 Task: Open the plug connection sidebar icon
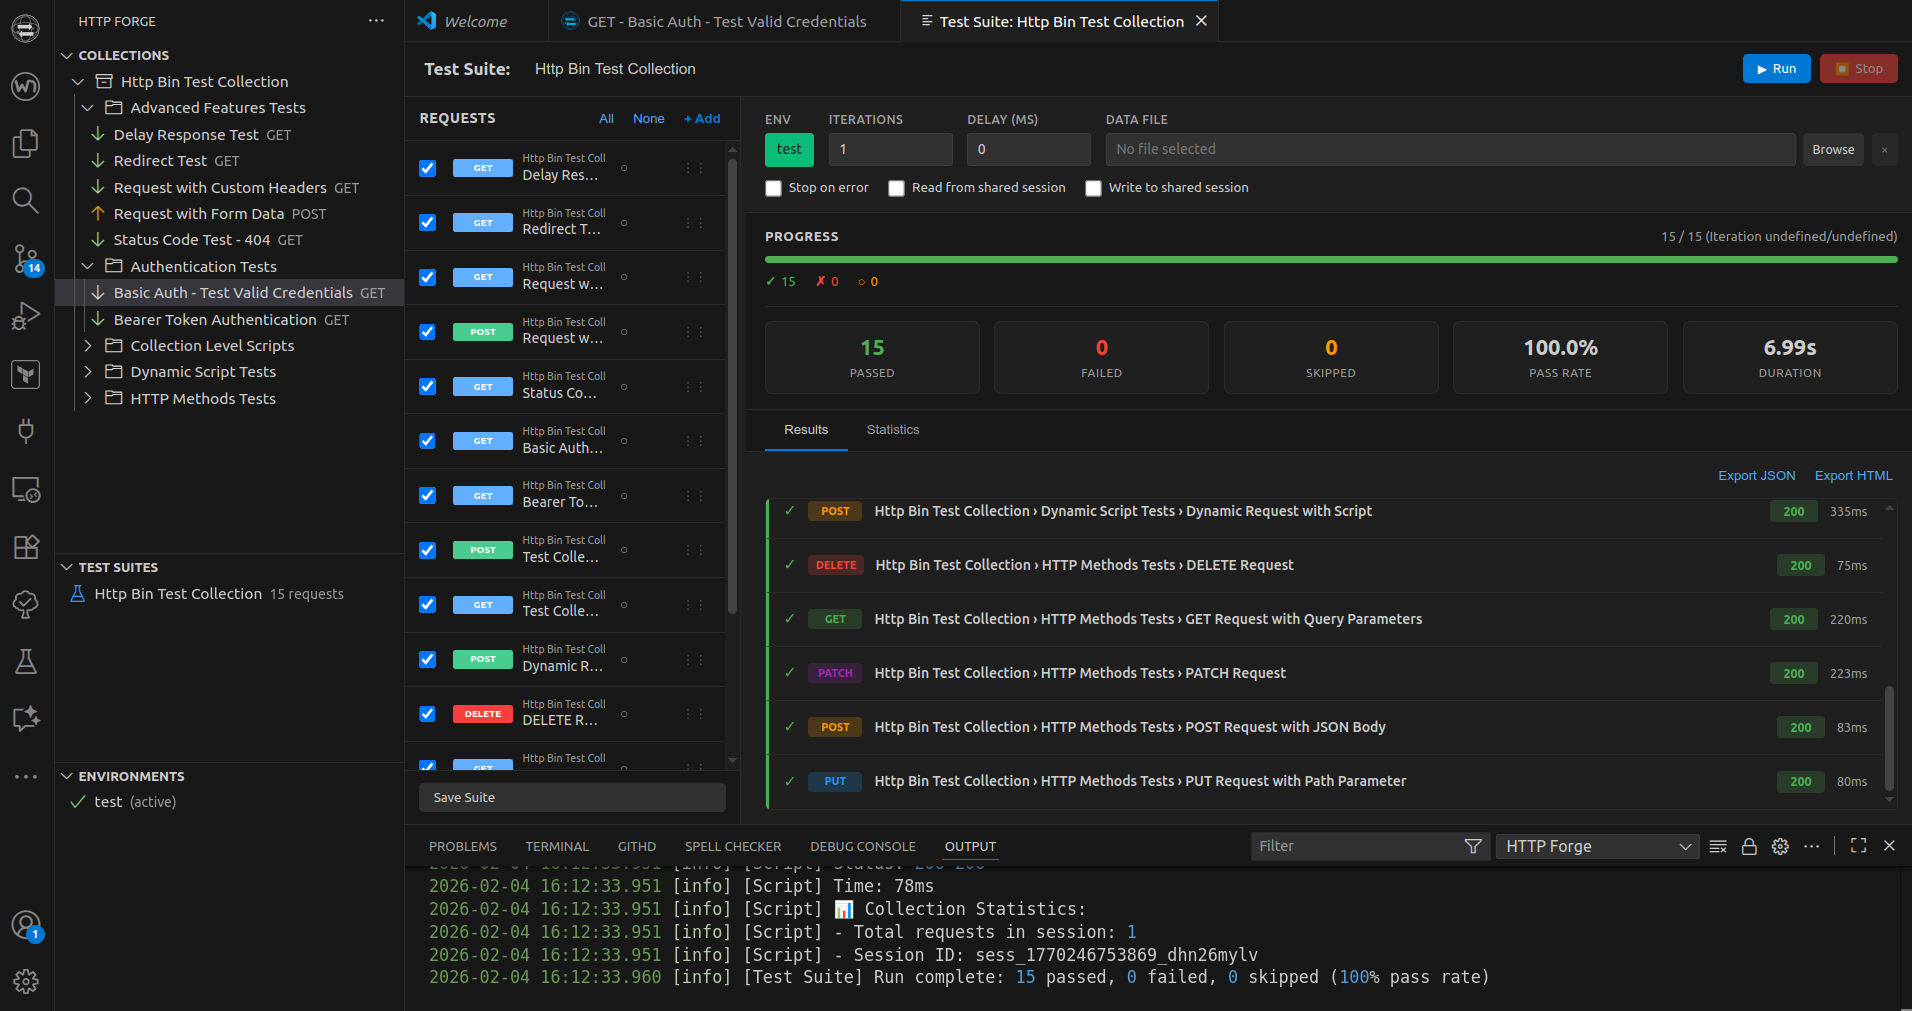pyautogui.click(x=26, y=431)
